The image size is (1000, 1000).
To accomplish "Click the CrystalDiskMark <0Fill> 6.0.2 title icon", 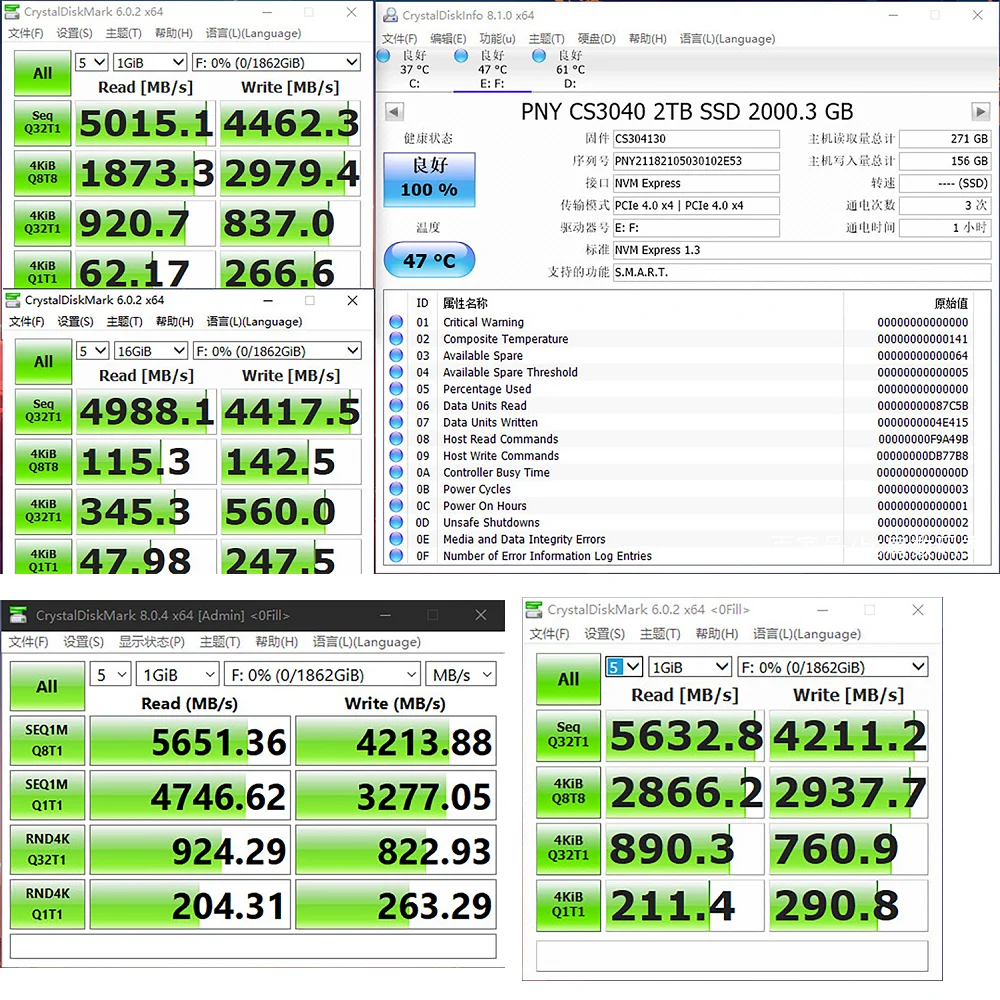I will pyautogui.click(x=534, y=610).
